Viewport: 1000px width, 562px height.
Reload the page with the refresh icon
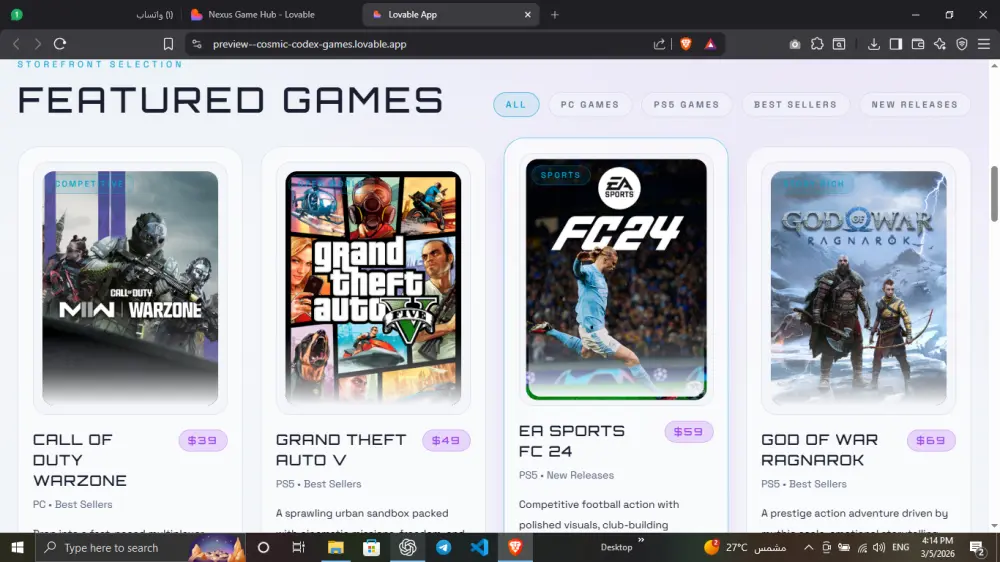point(60,44)
